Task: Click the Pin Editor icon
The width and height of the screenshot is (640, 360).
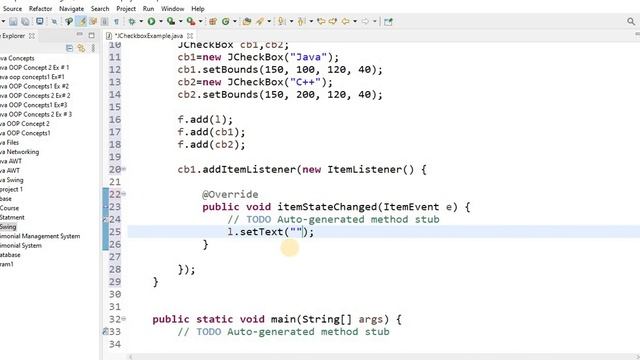Action: (388, 22)
